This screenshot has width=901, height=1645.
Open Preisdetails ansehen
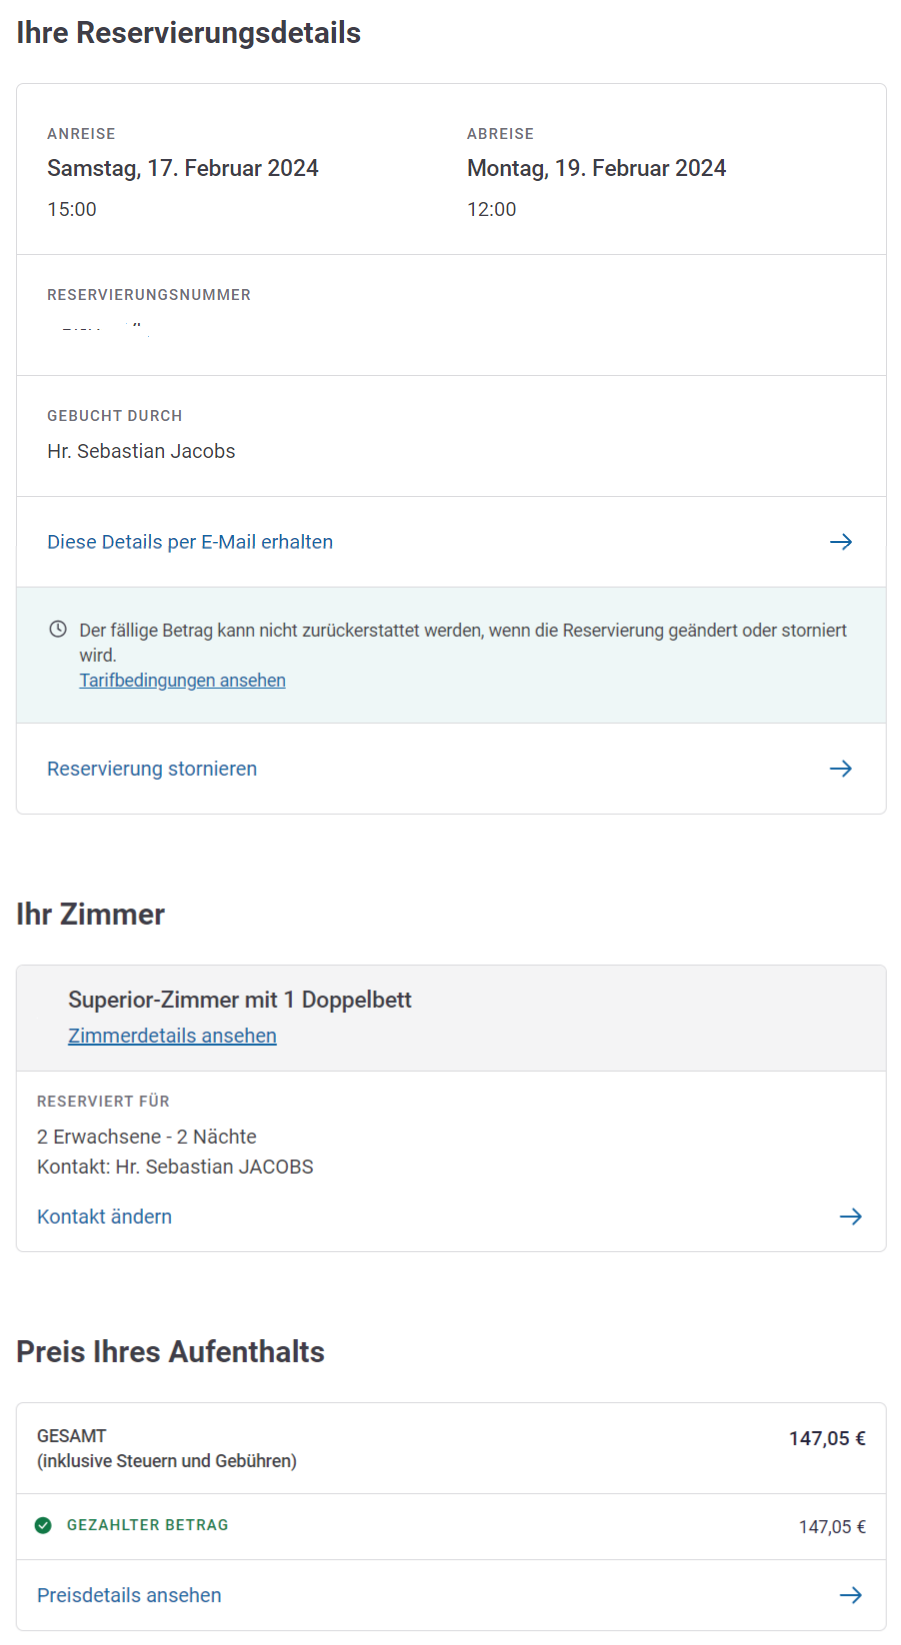(129, 1595)
